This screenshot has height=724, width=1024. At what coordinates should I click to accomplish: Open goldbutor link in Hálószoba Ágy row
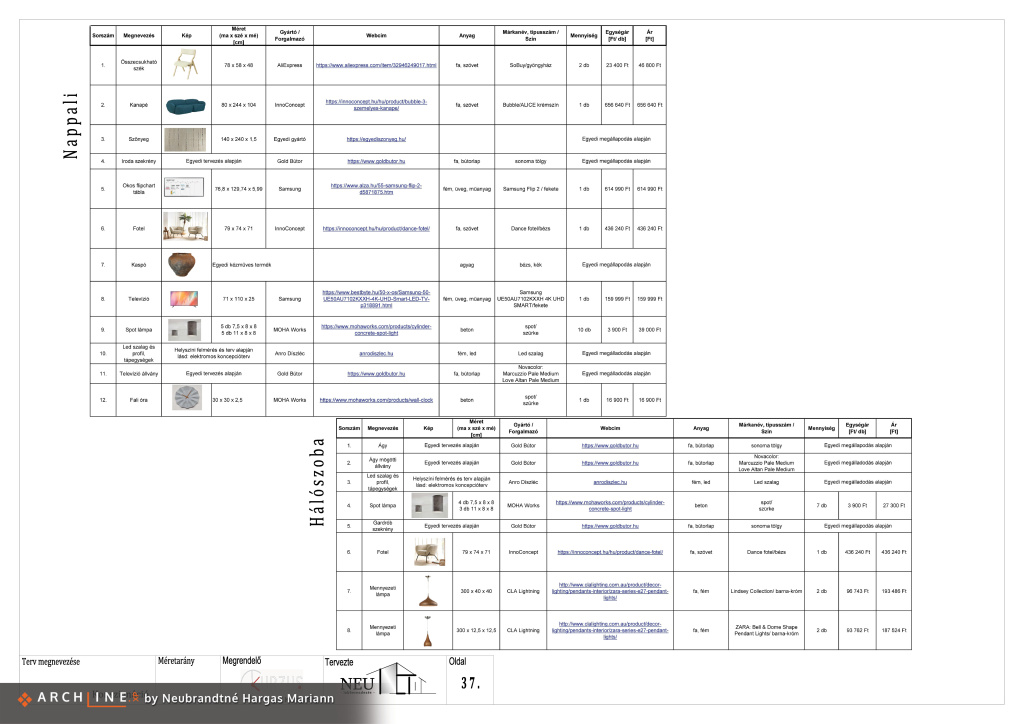[610, 446]
